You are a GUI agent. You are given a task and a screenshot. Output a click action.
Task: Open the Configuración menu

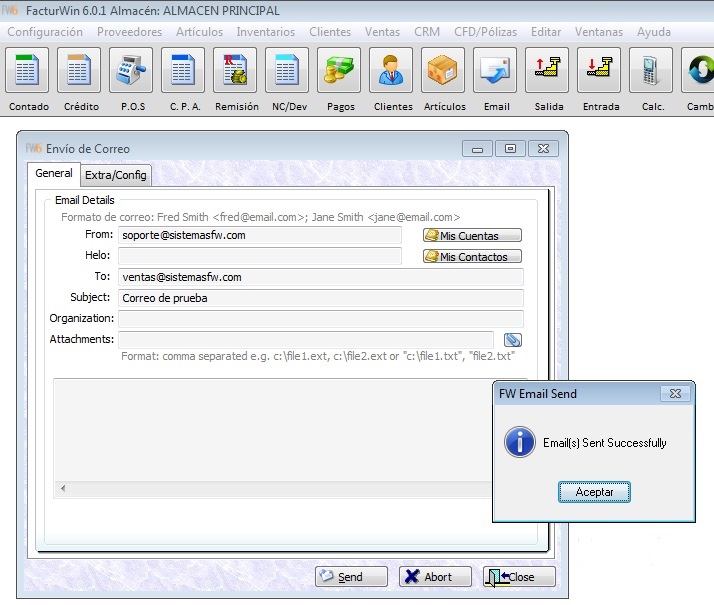45,32
